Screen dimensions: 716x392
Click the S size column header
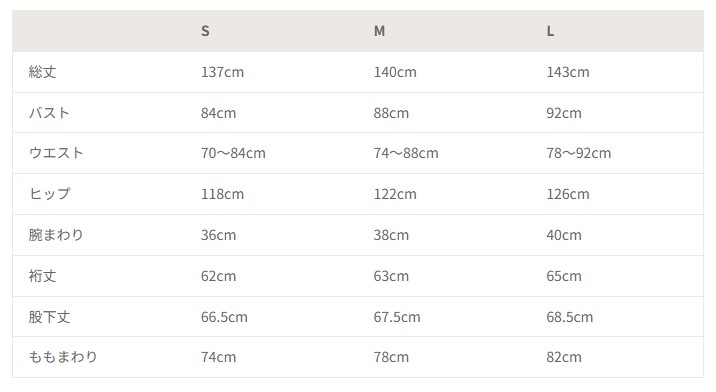click(x=205, y=31)
